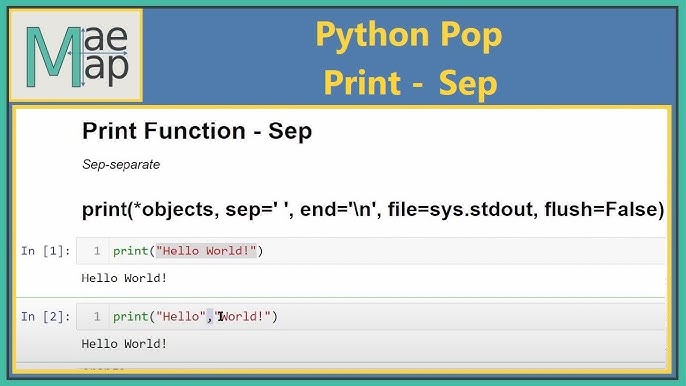Screen dimensions: 686x386
Task: Select the In [1] cell prompt
Action: click(46, 251)
